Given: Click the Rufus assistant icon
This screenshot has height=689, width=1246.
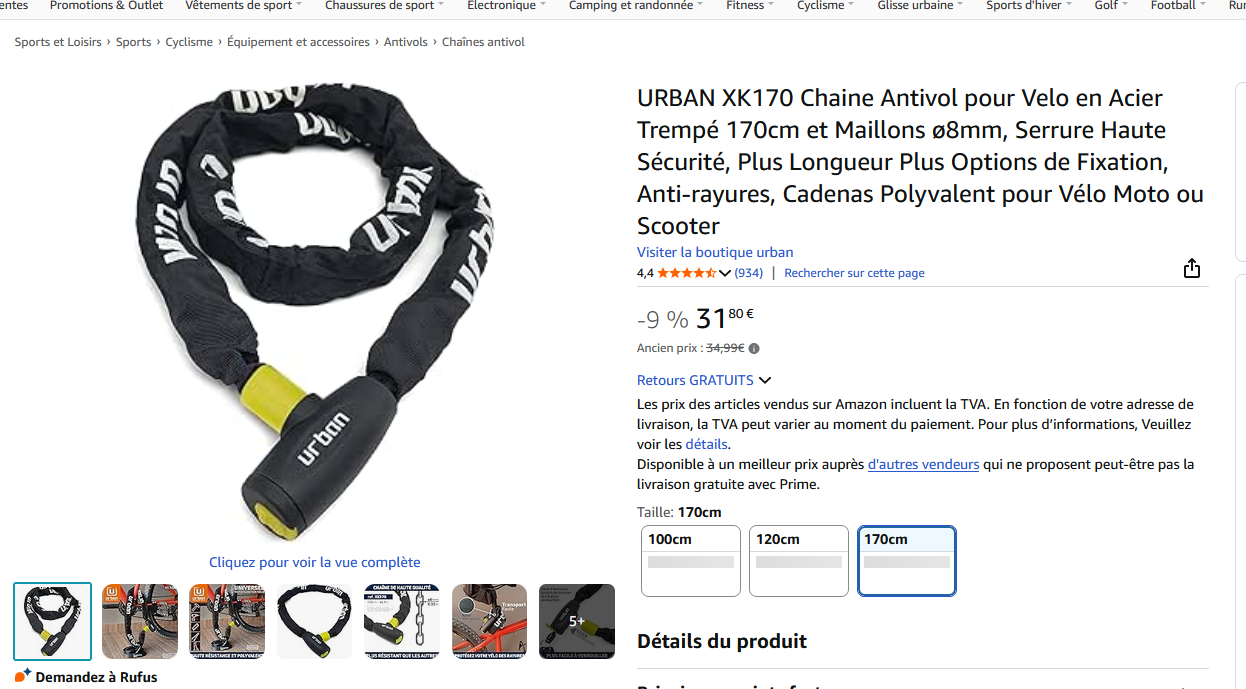Looking at the screenshot, I should pyautogui.click(x=23, y=676).
